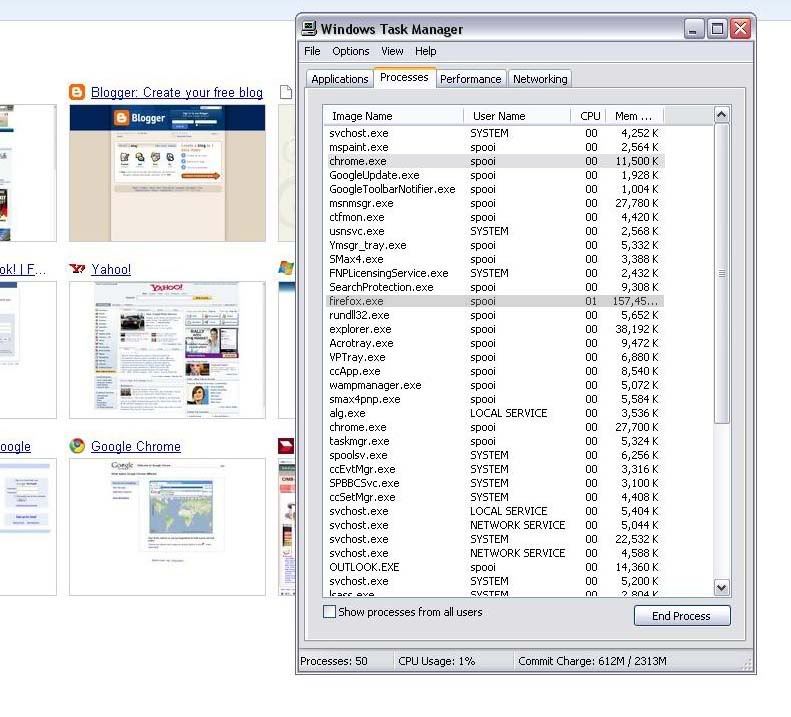The width and height of the screenshot is (791, 717).
Task: Select the GoogleUpdate.exe process
Action: pos(494,175)
